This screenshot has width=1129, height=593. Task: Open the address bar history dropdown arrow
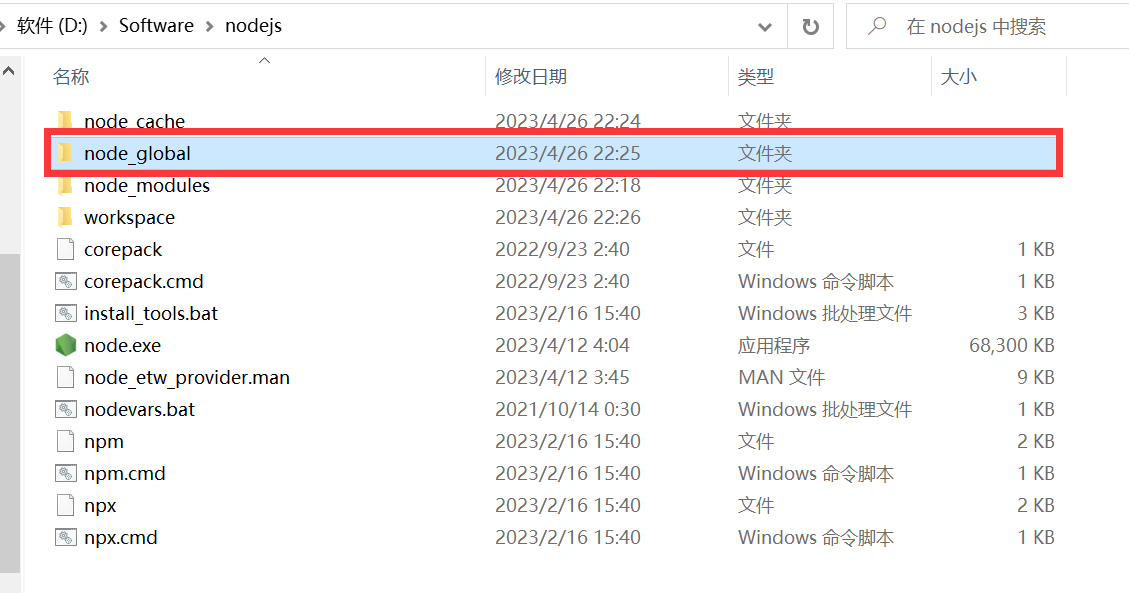(764, 25)
